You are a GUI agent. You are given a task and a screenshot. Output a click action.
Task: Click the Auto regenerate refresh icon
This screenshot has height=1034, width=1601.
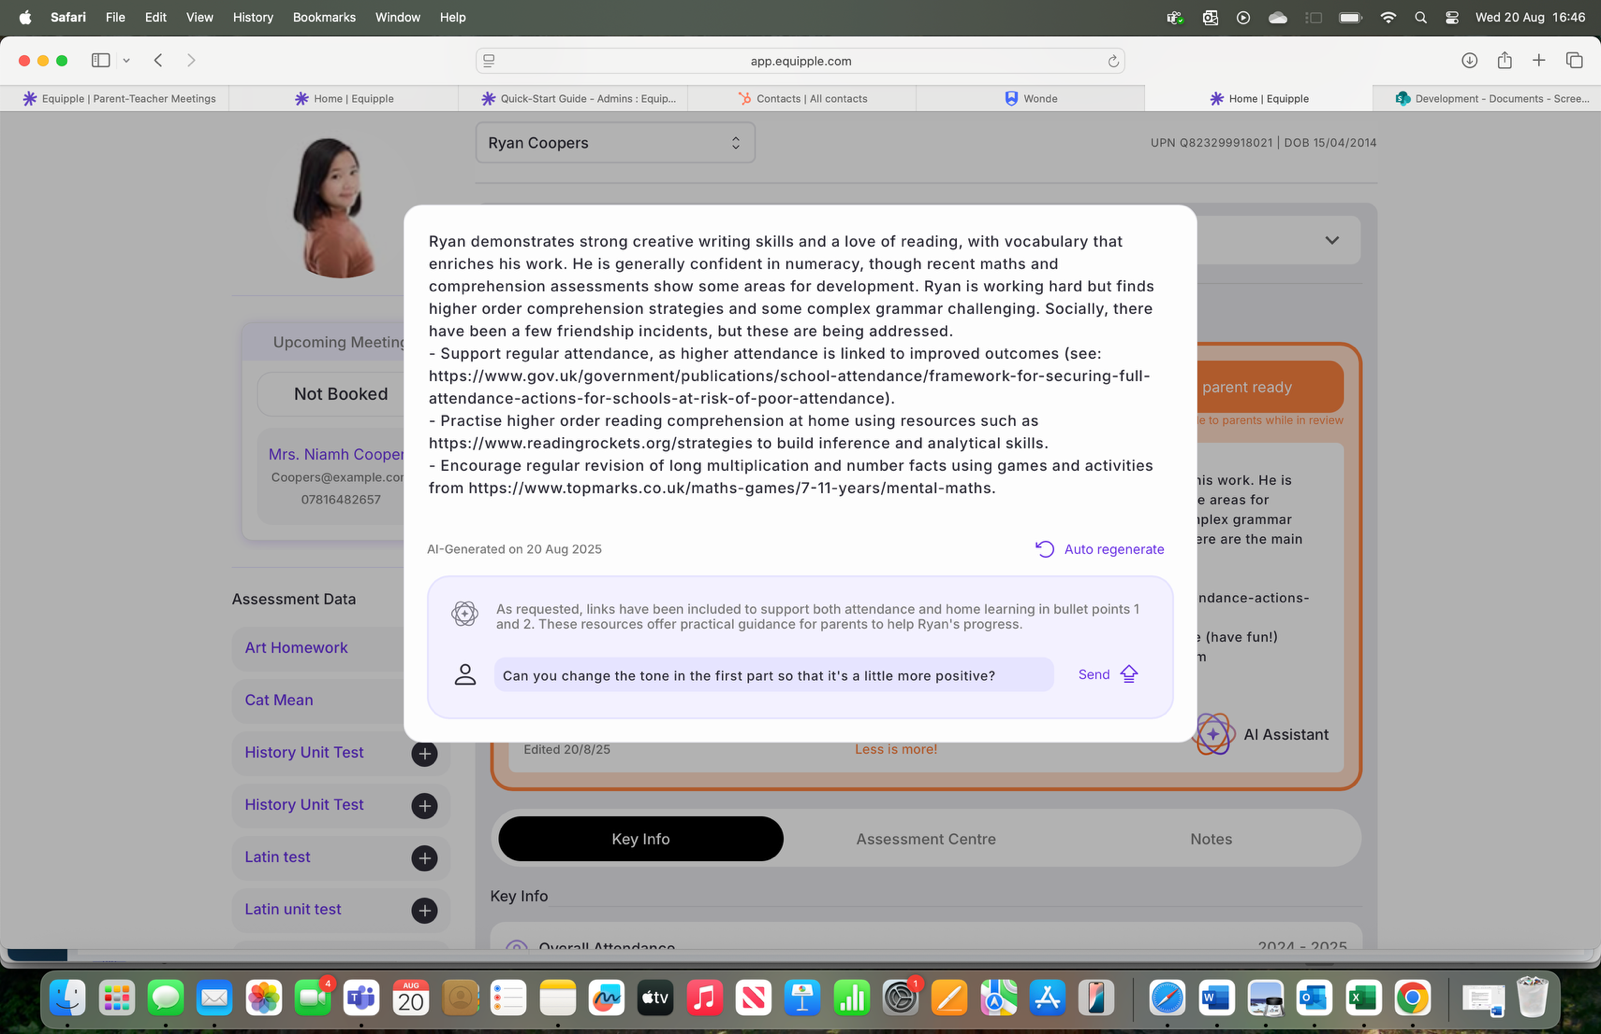pos(1044,549)
